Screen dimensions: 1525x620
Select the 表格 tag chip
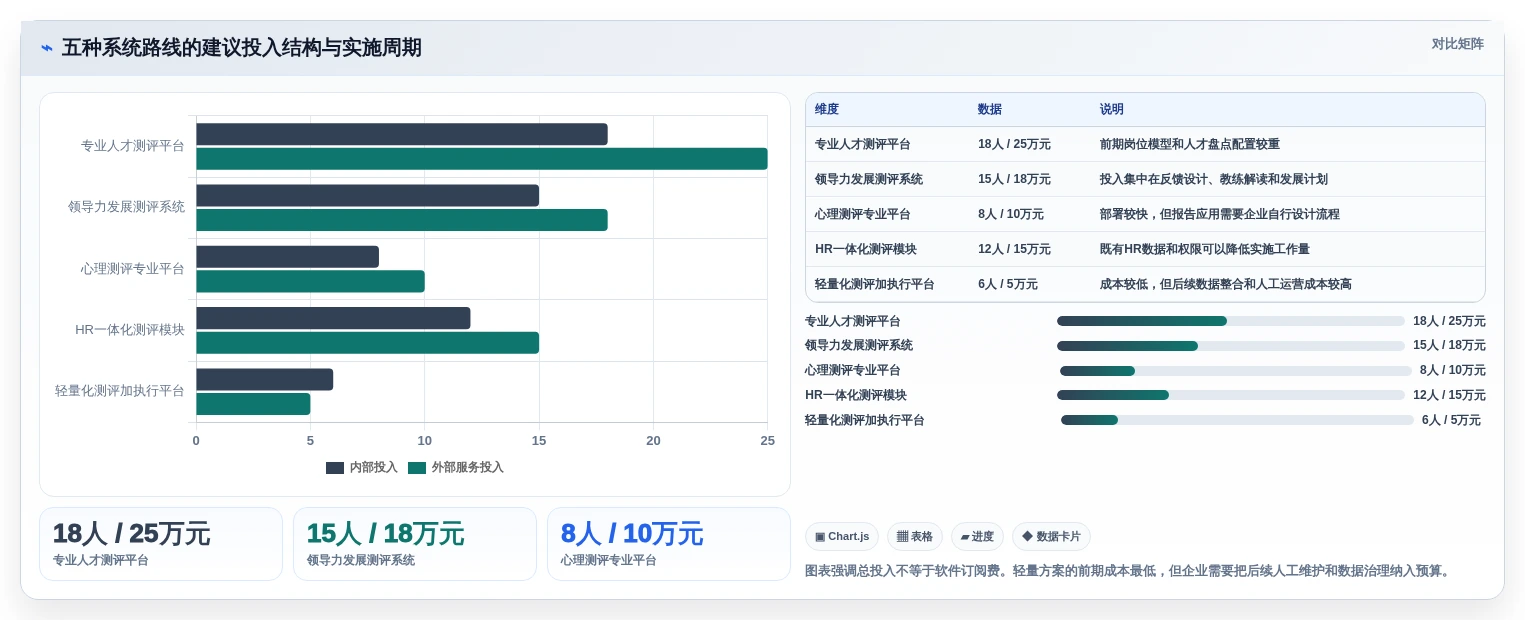pos(915,537)
